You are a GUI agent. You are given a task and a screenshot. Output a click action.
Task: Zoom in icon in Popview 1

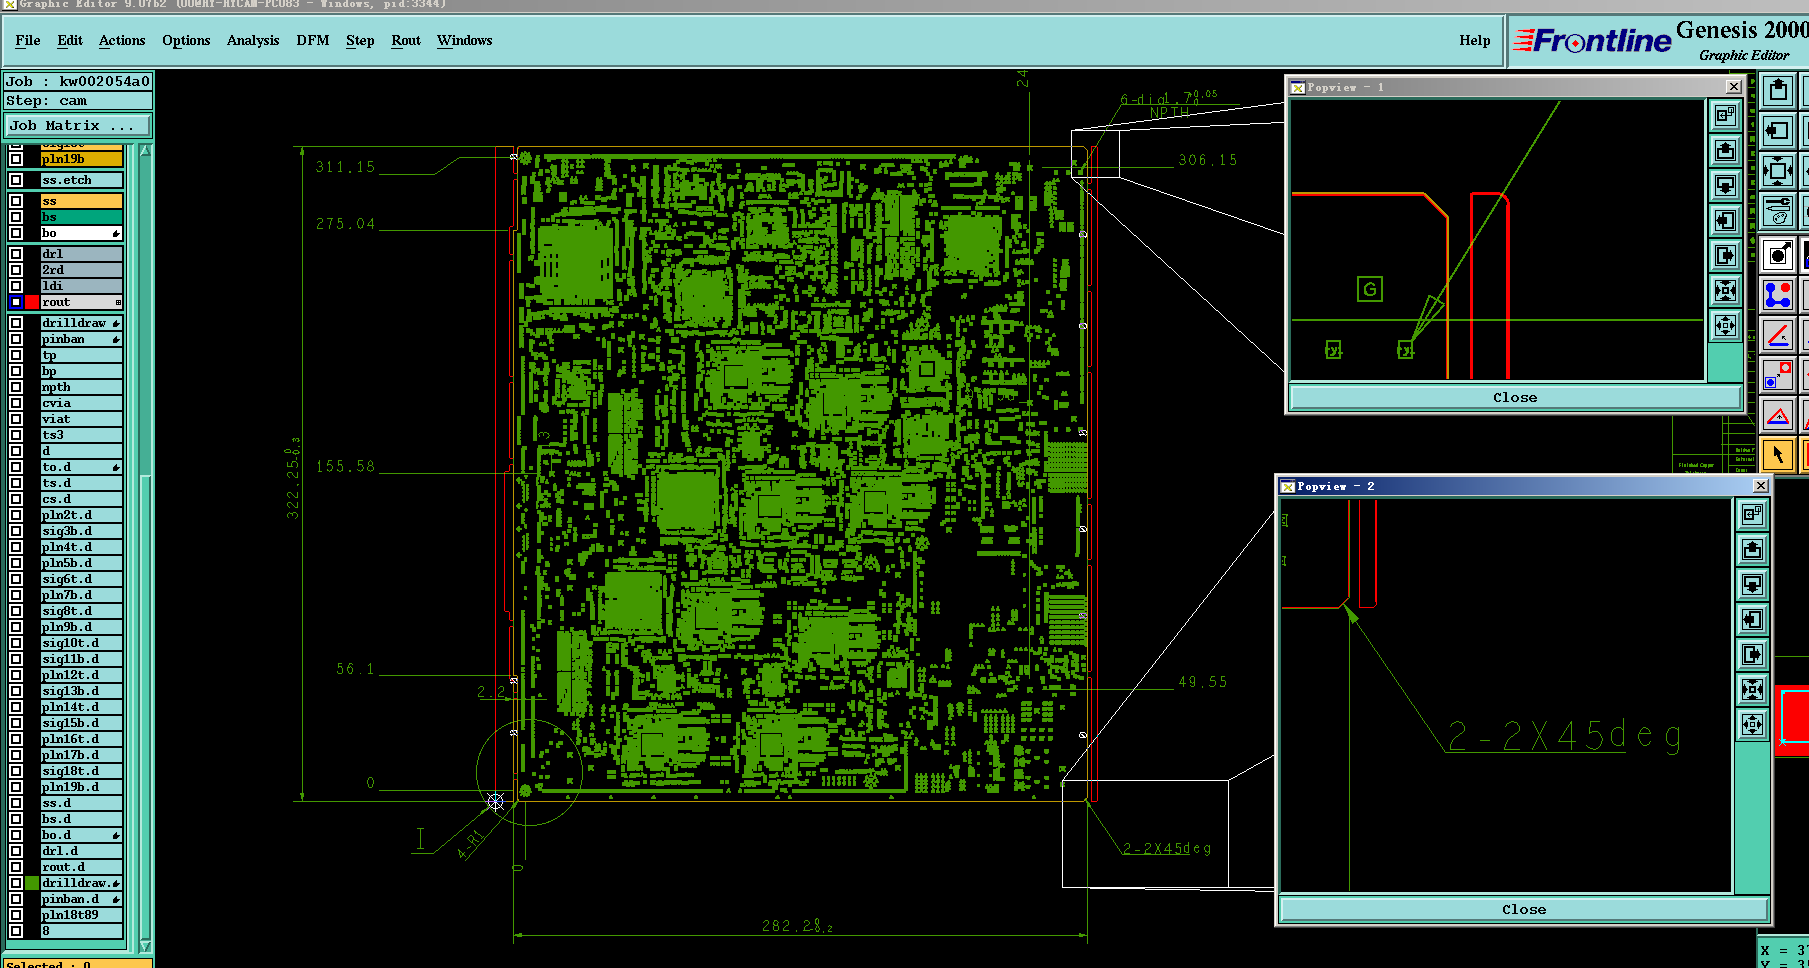coord(1725,290)
